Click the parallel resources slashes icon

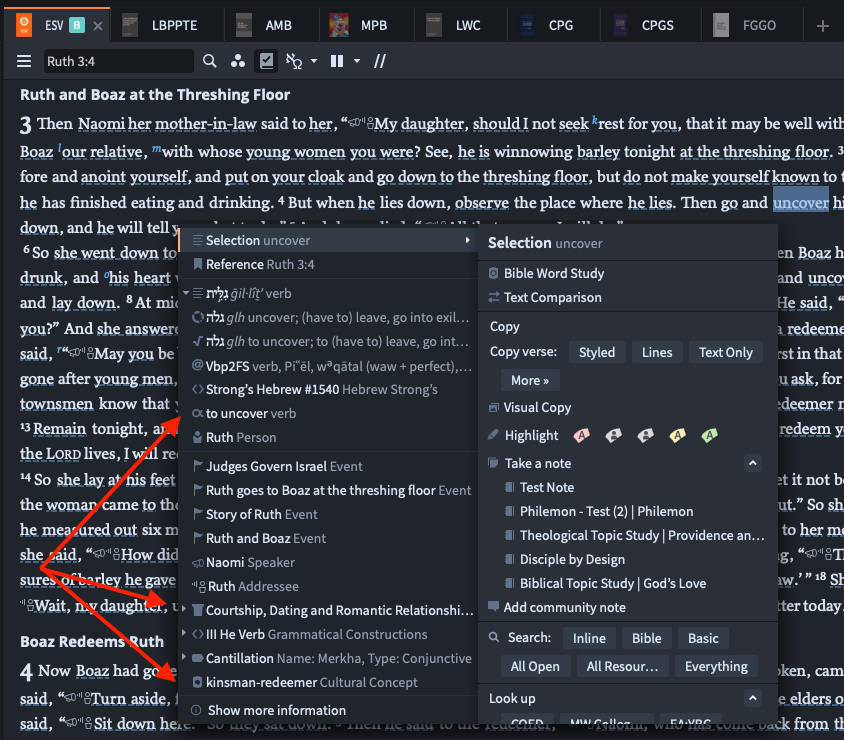coord(380,61)
